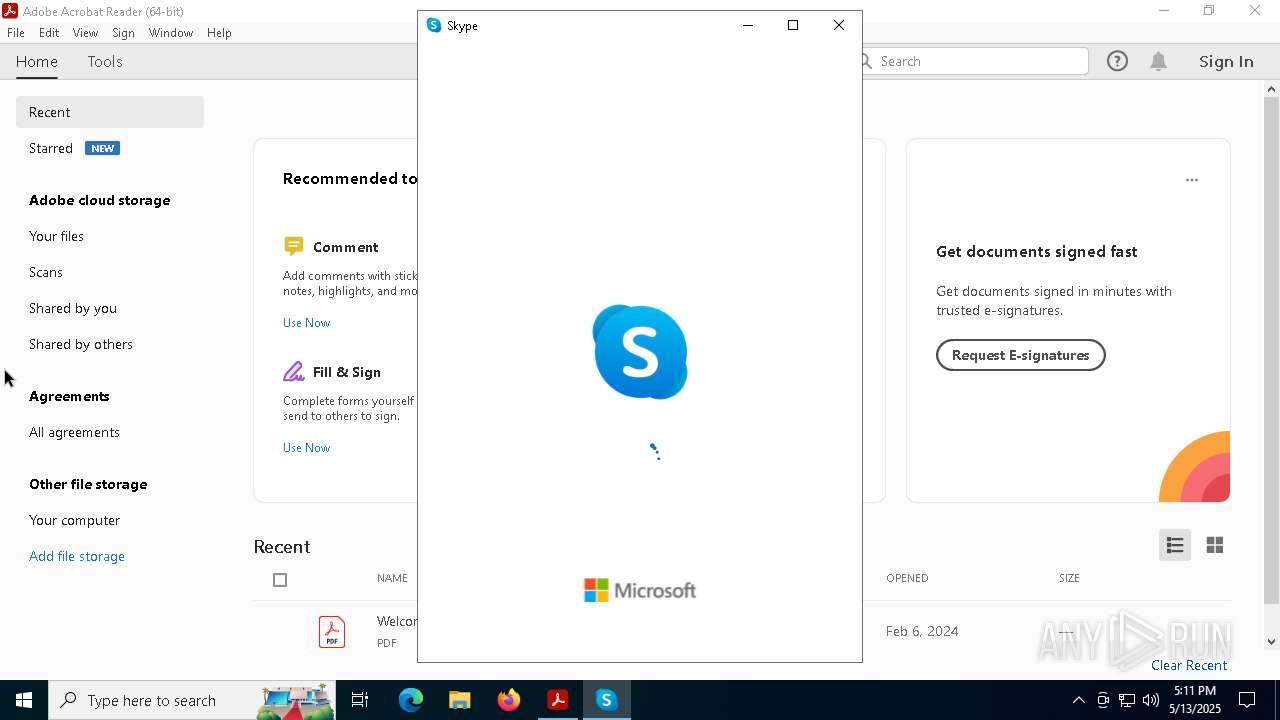This screenshot has height=720, width=1280.
Task: Open the Help menu
Action: tap(219, 33)
